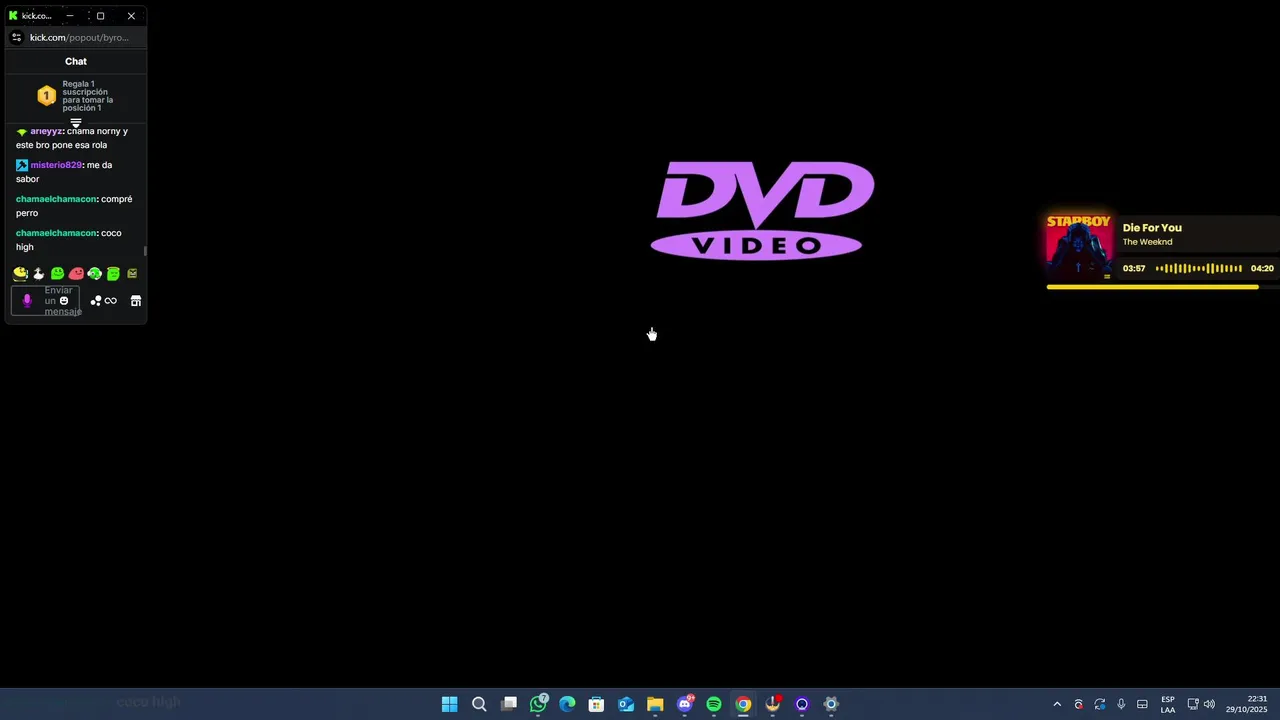Open misterio829 user profile
This screenshot has width=1280, height=720.
tap(56, 165)
